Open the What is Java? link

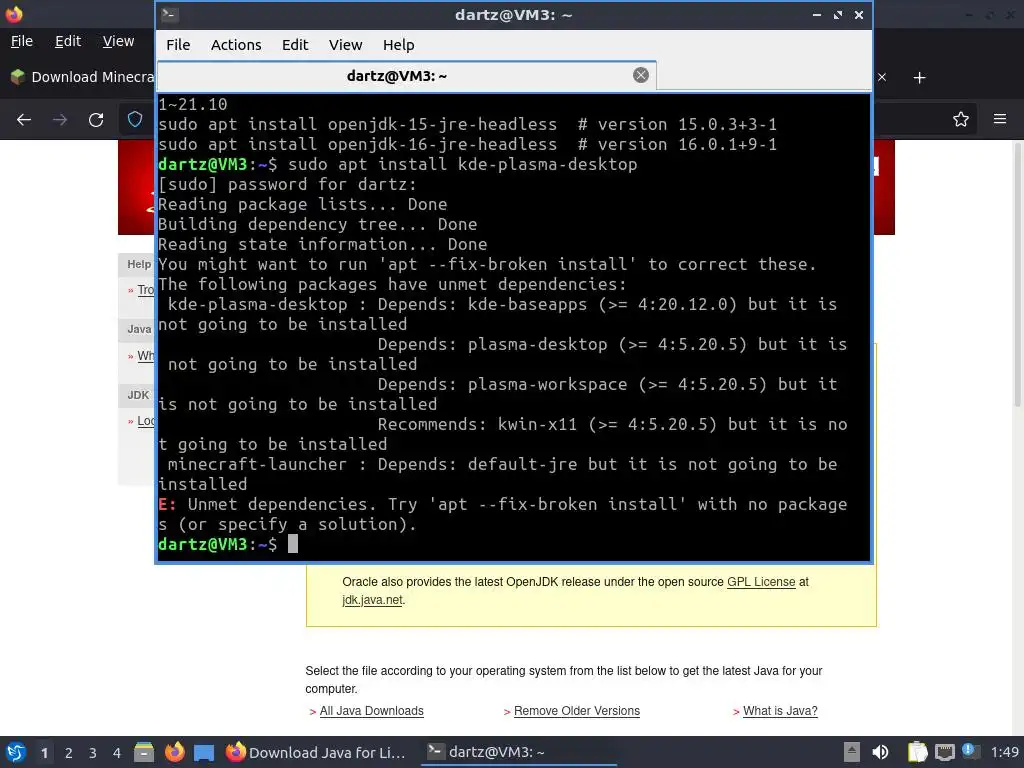(x=780, y=711)
